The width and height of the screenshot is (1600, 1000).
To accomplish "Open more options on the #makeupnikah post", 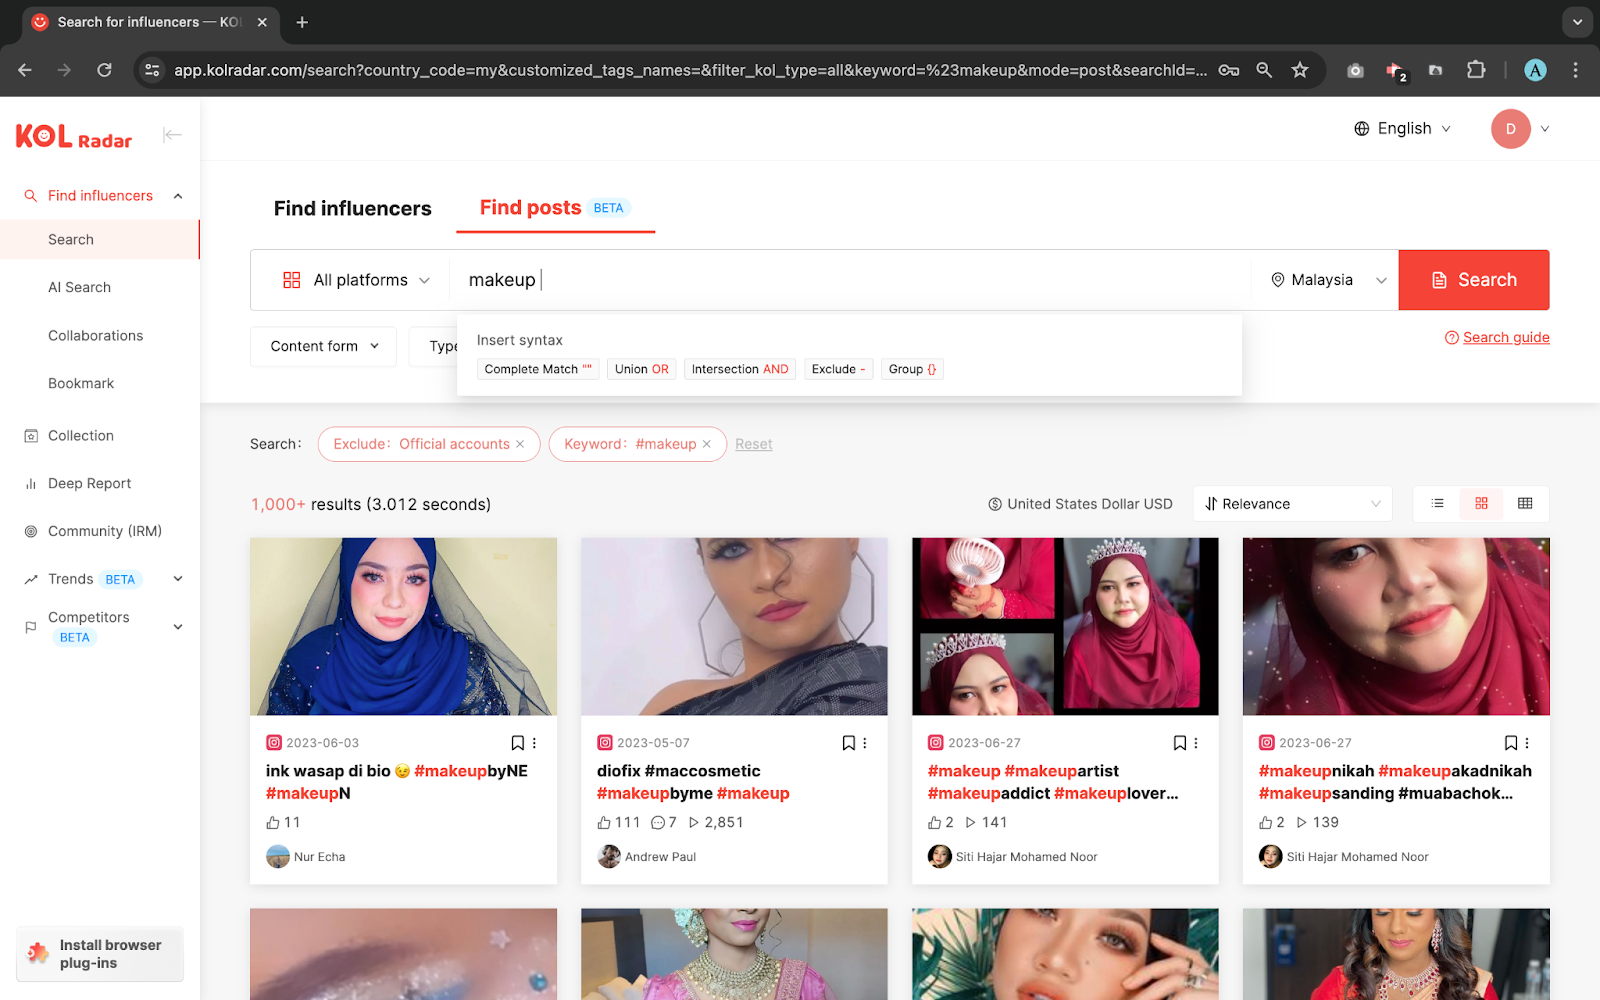I will 1527,743.
